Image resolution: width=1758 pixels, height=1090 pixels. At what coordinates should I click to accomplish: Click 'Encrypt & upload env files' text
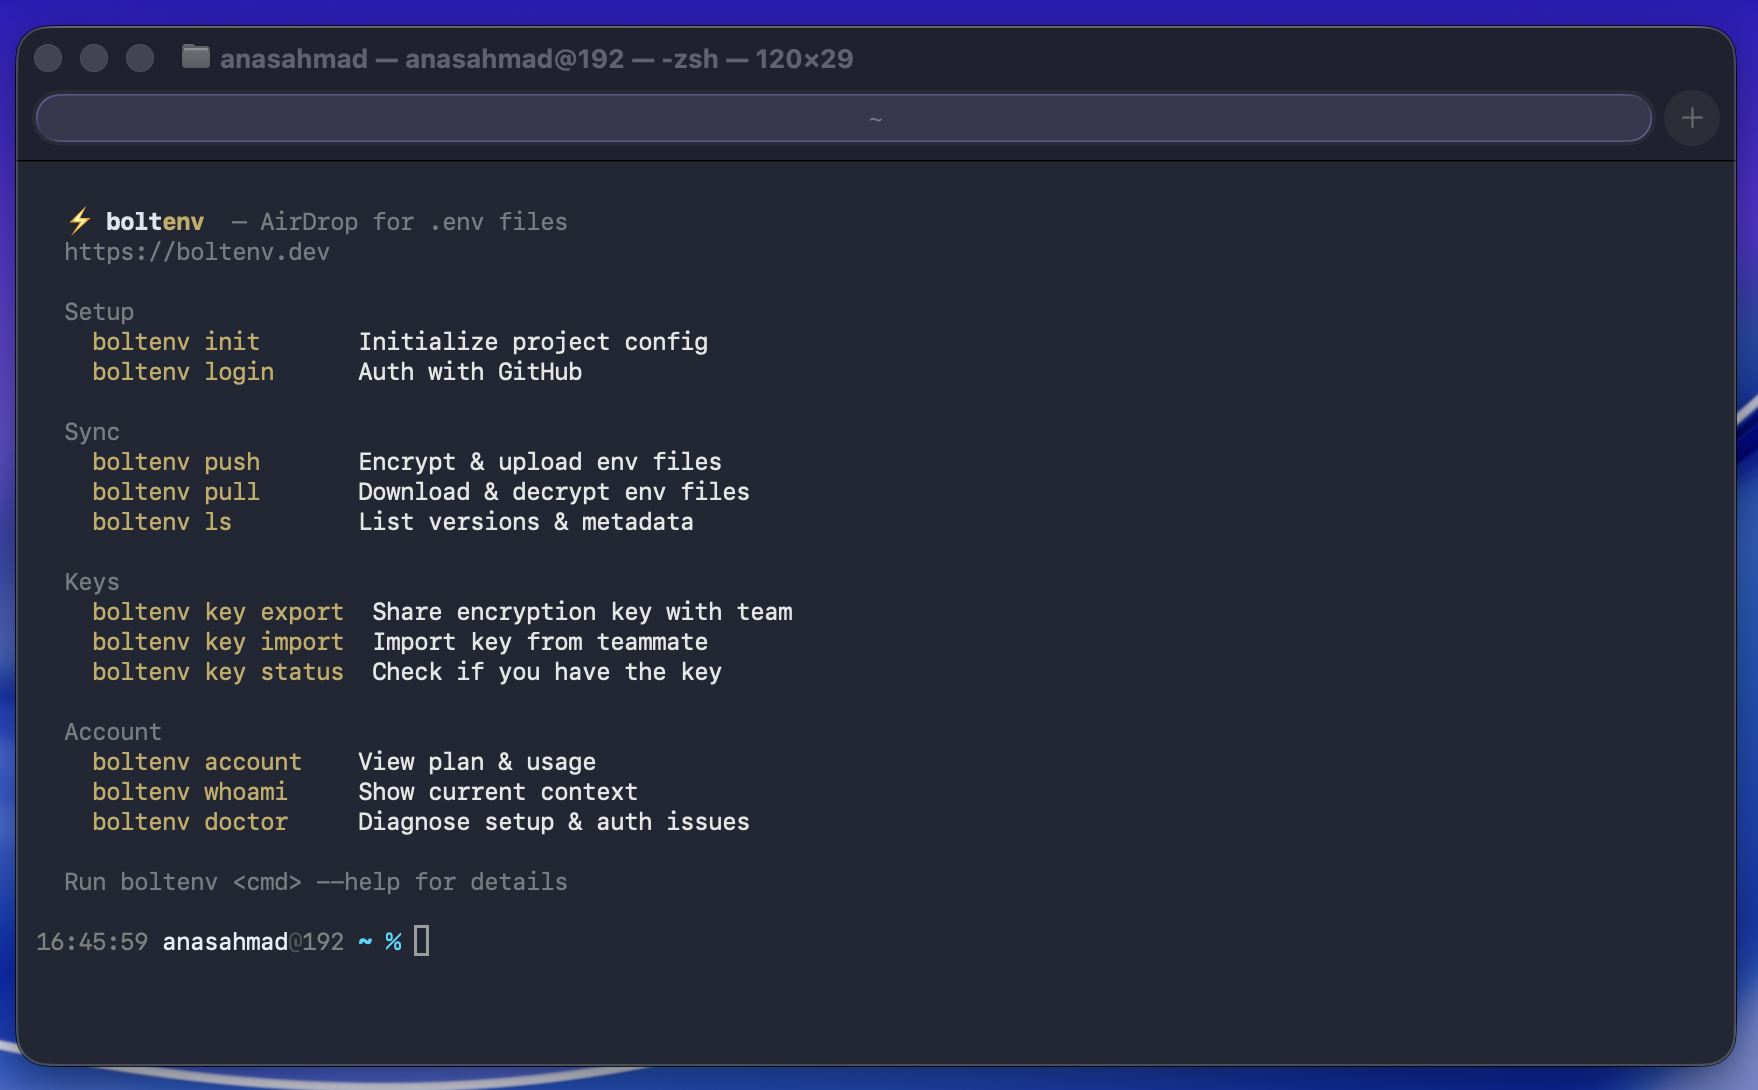[x=540, y=462]
